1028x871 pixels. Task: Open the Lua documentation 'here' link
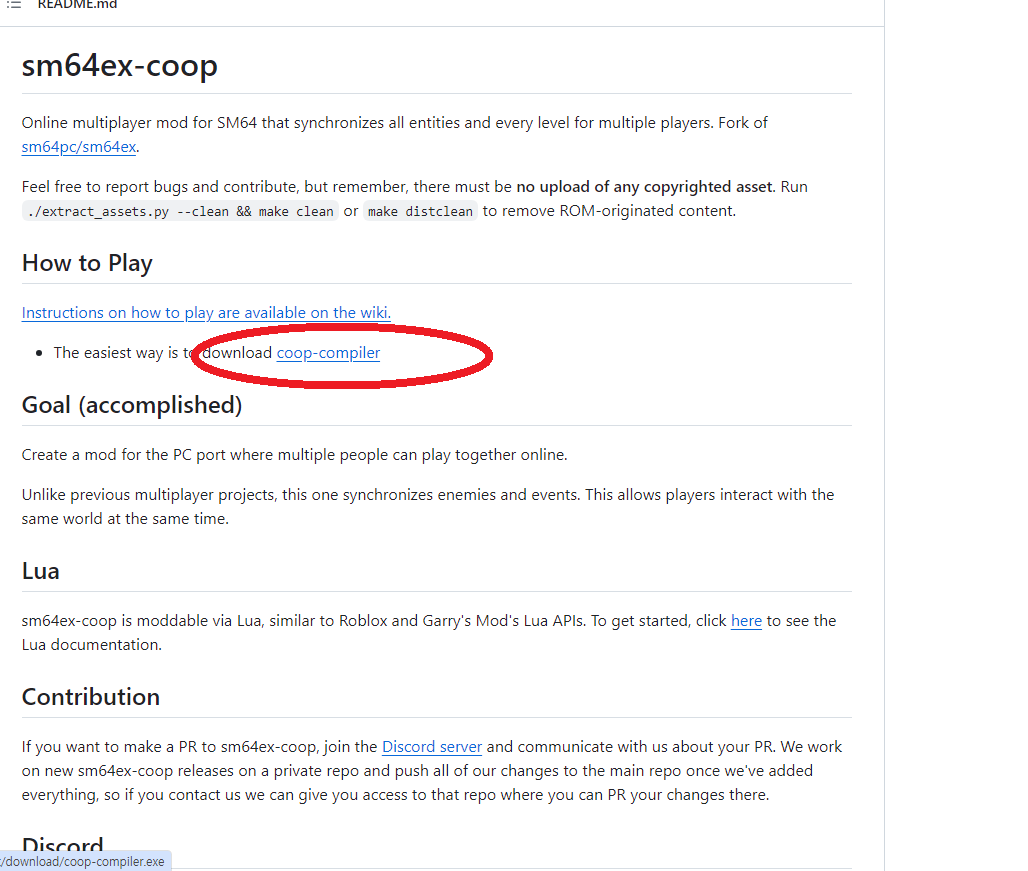point(746,621)
